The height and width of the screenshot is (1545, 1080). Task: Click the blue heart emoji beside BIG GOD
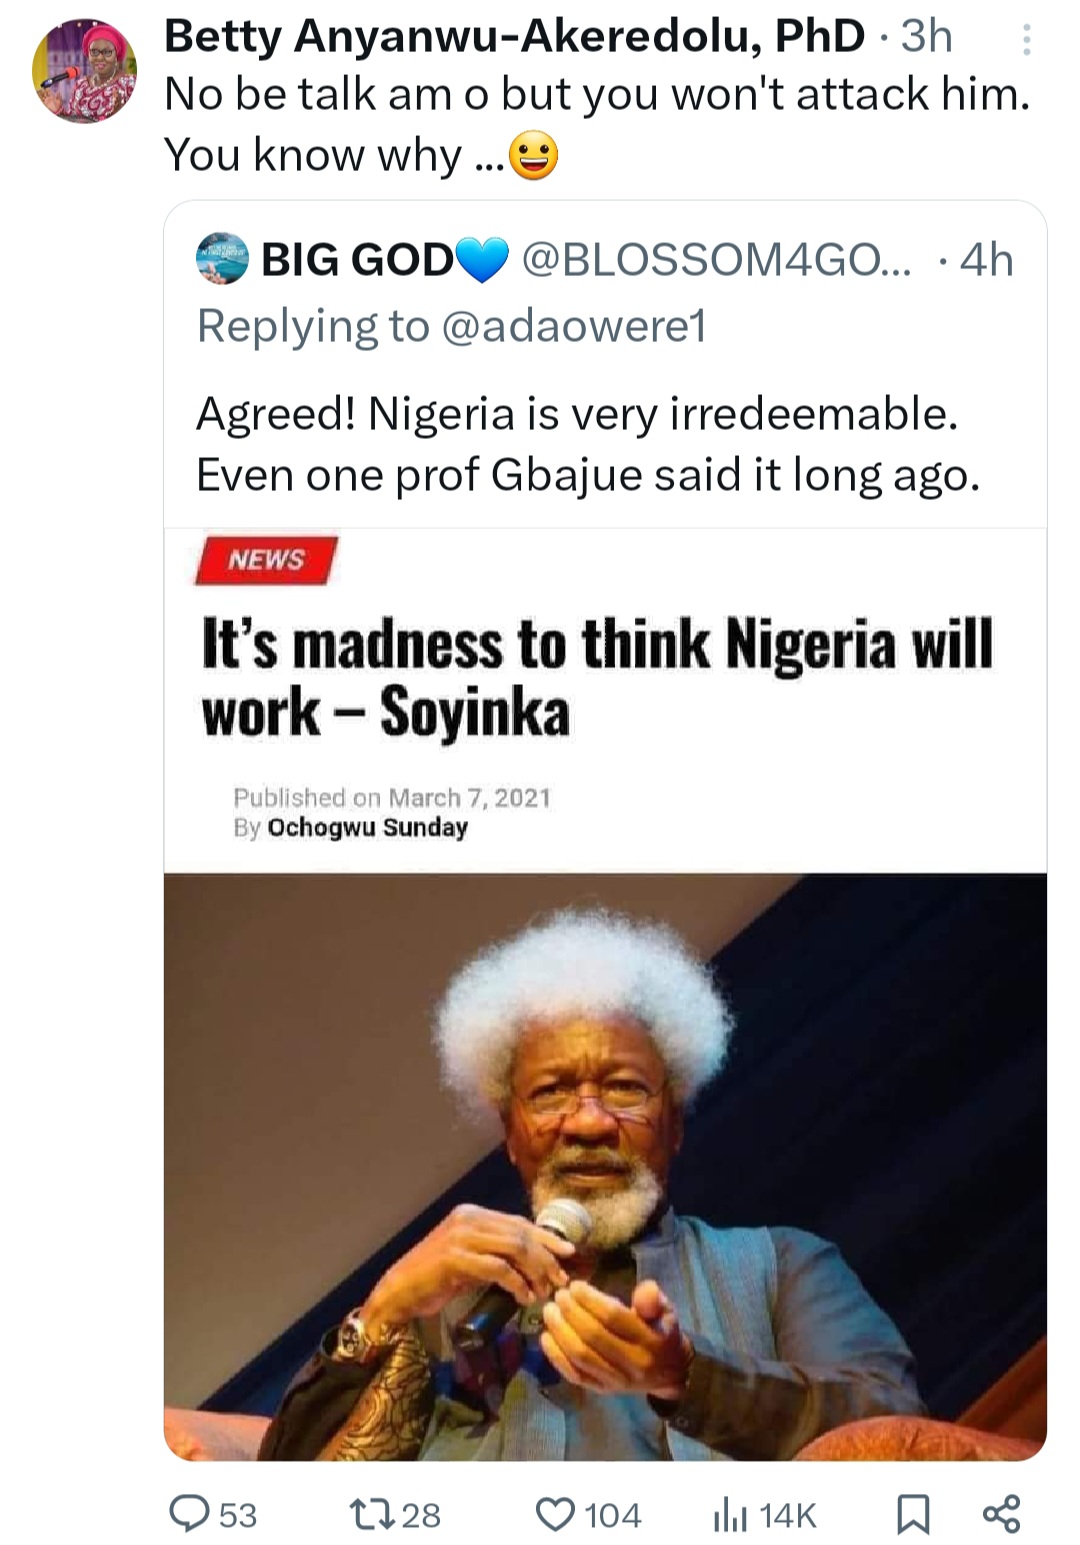pyautogui.click(x=482, y=261)
